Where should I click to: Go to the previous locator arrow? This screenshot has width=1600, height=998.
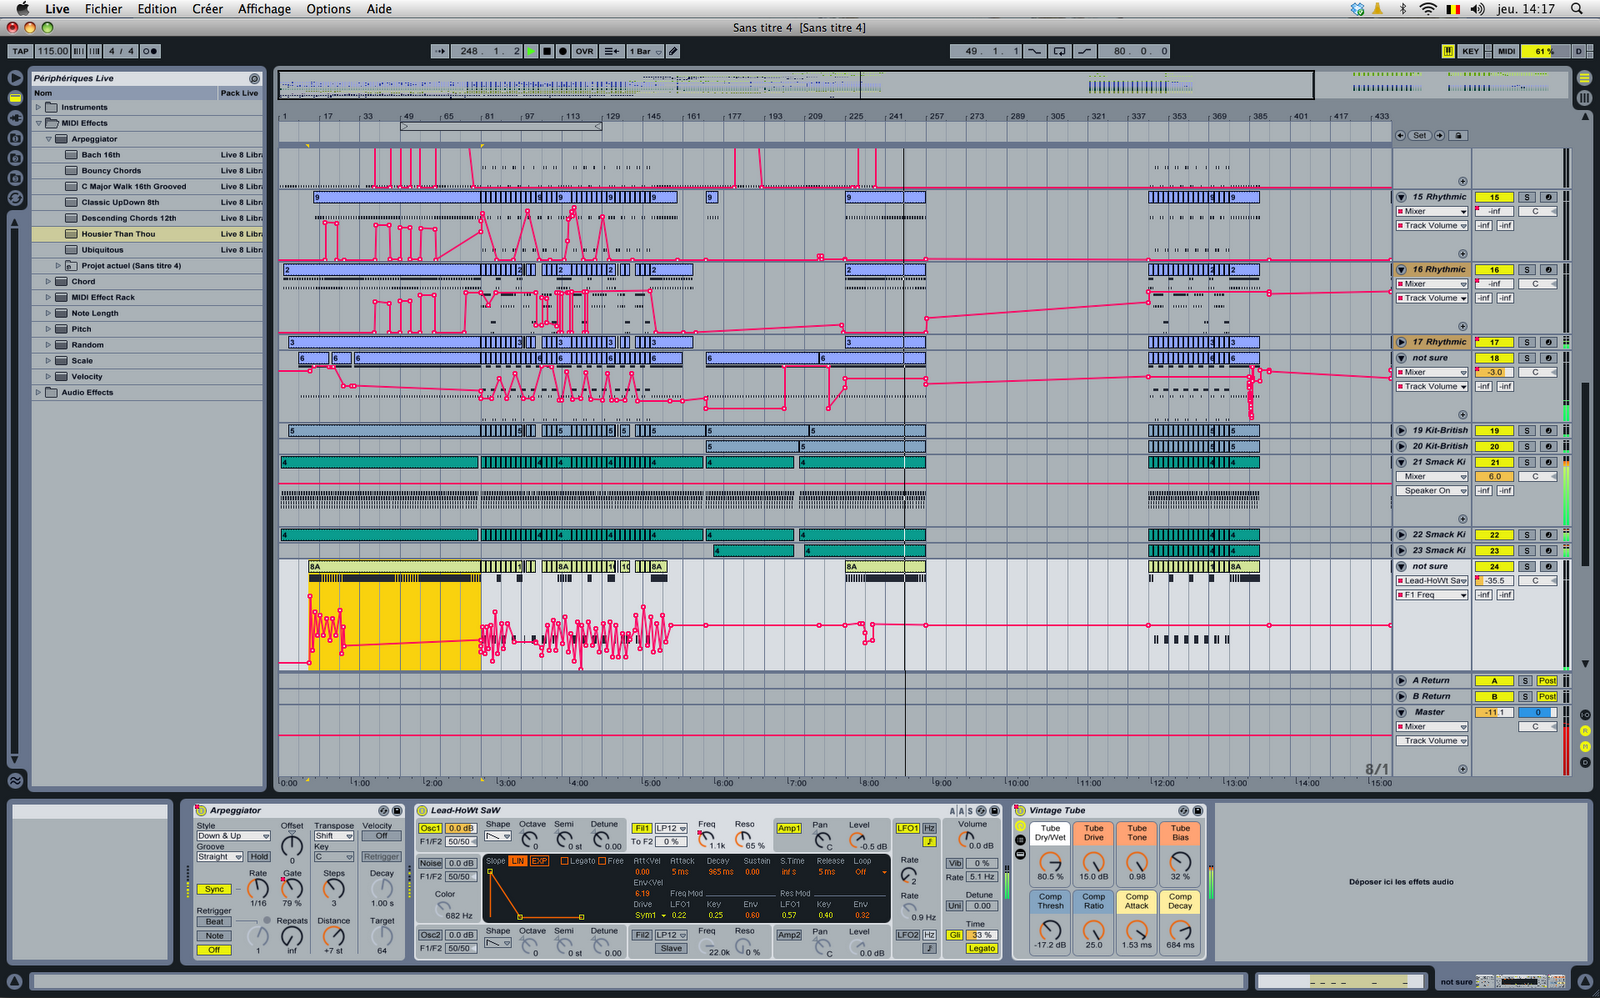1401,135
